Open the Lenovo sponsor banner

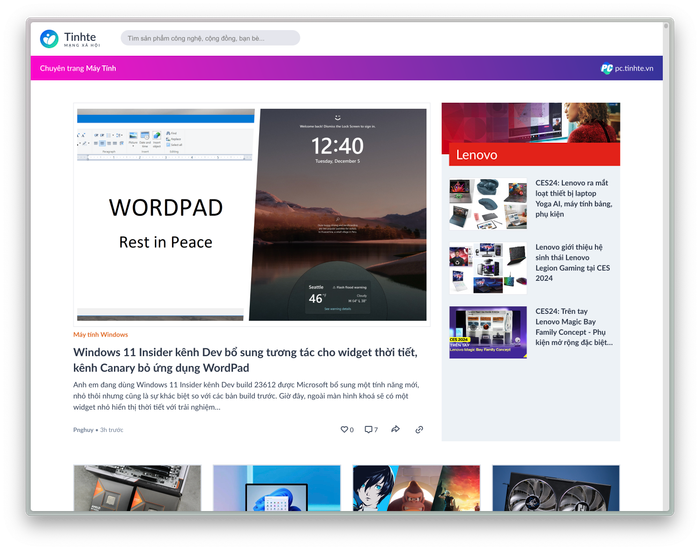[x=531, y=134]
